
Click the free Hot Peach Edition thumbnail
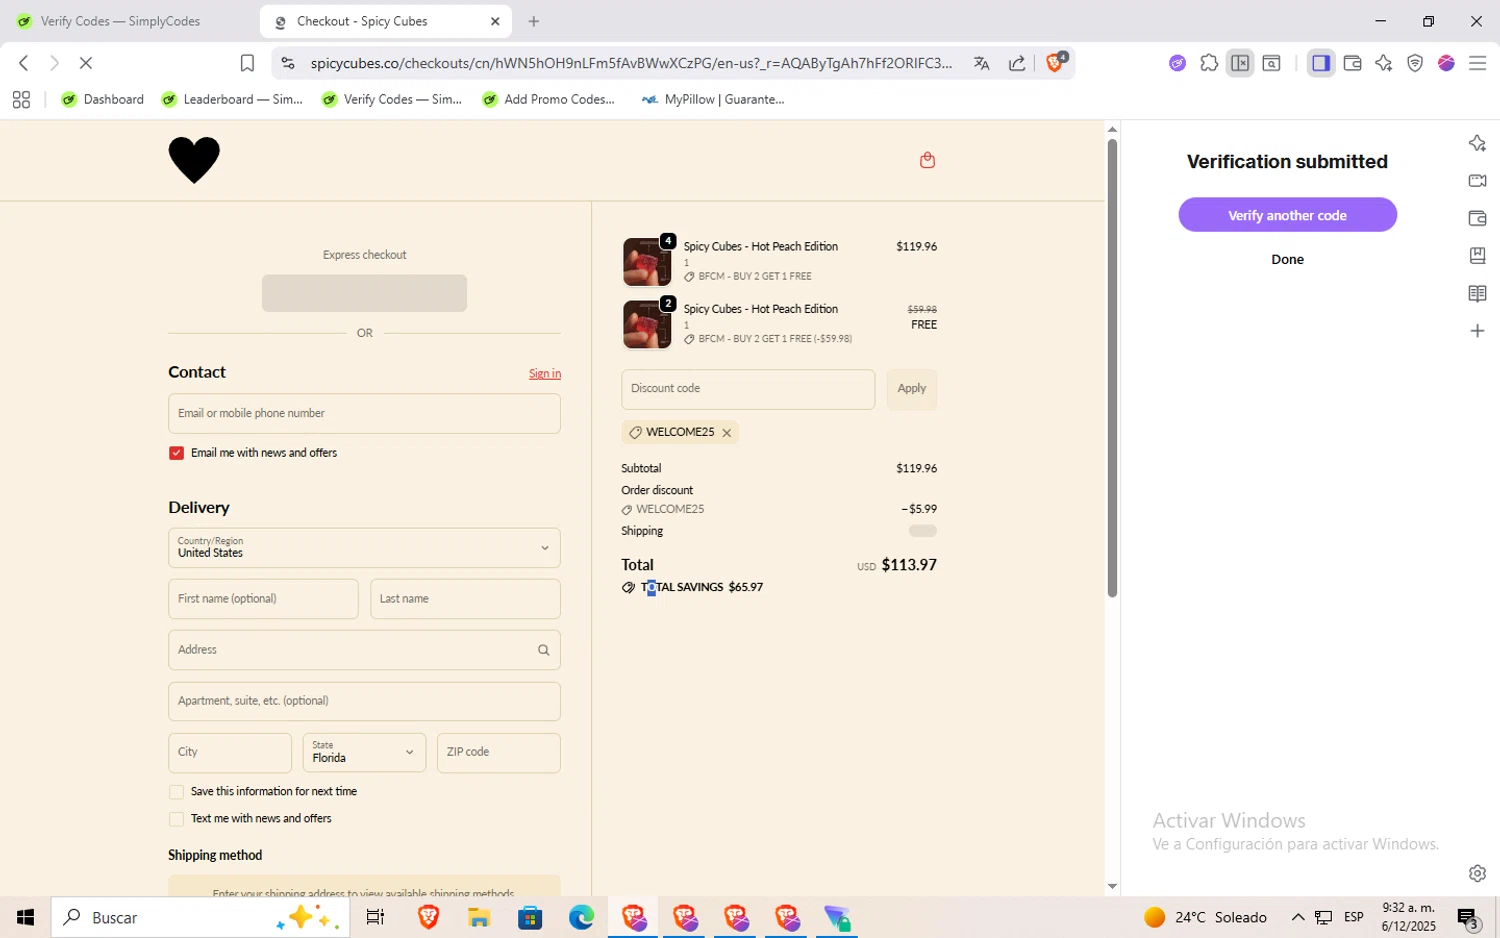click(647, 324)
